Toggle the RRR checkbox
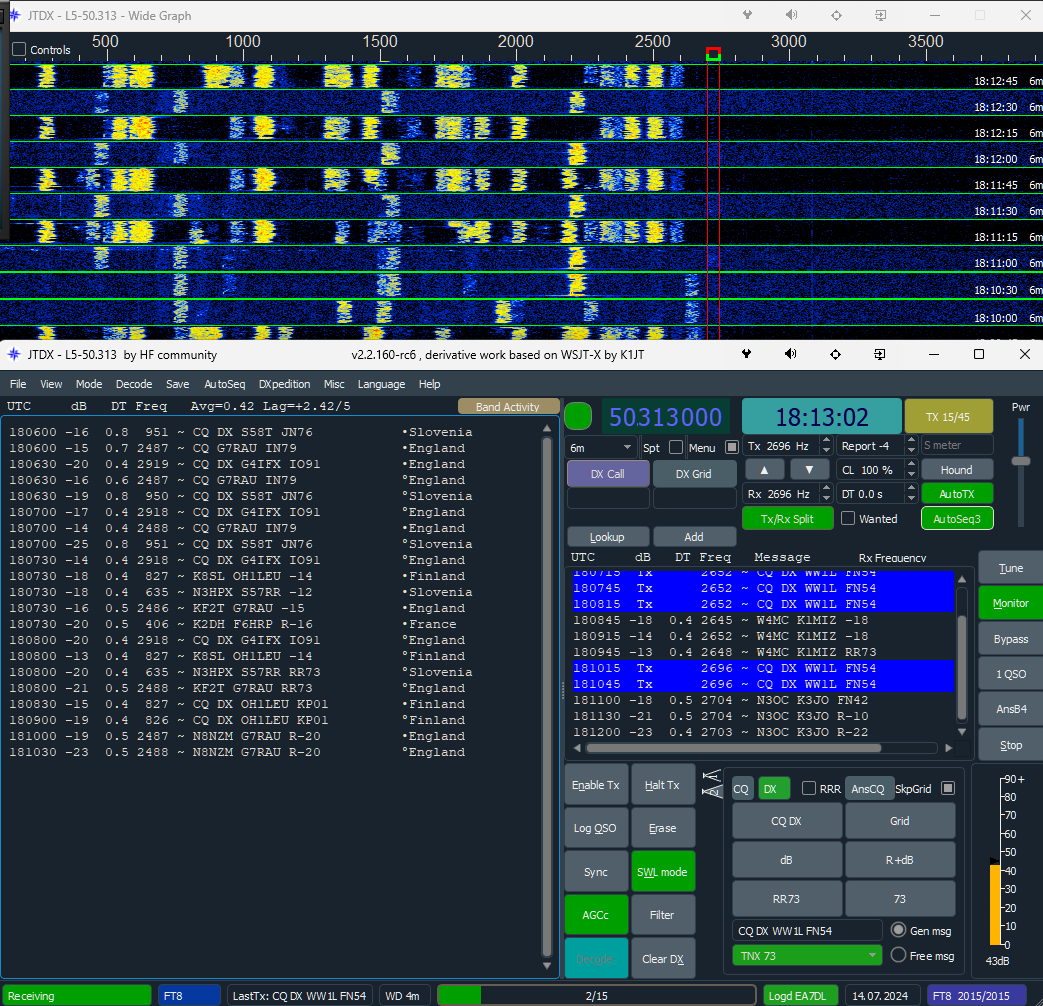 pyautogui.click(x=809, y=788)
